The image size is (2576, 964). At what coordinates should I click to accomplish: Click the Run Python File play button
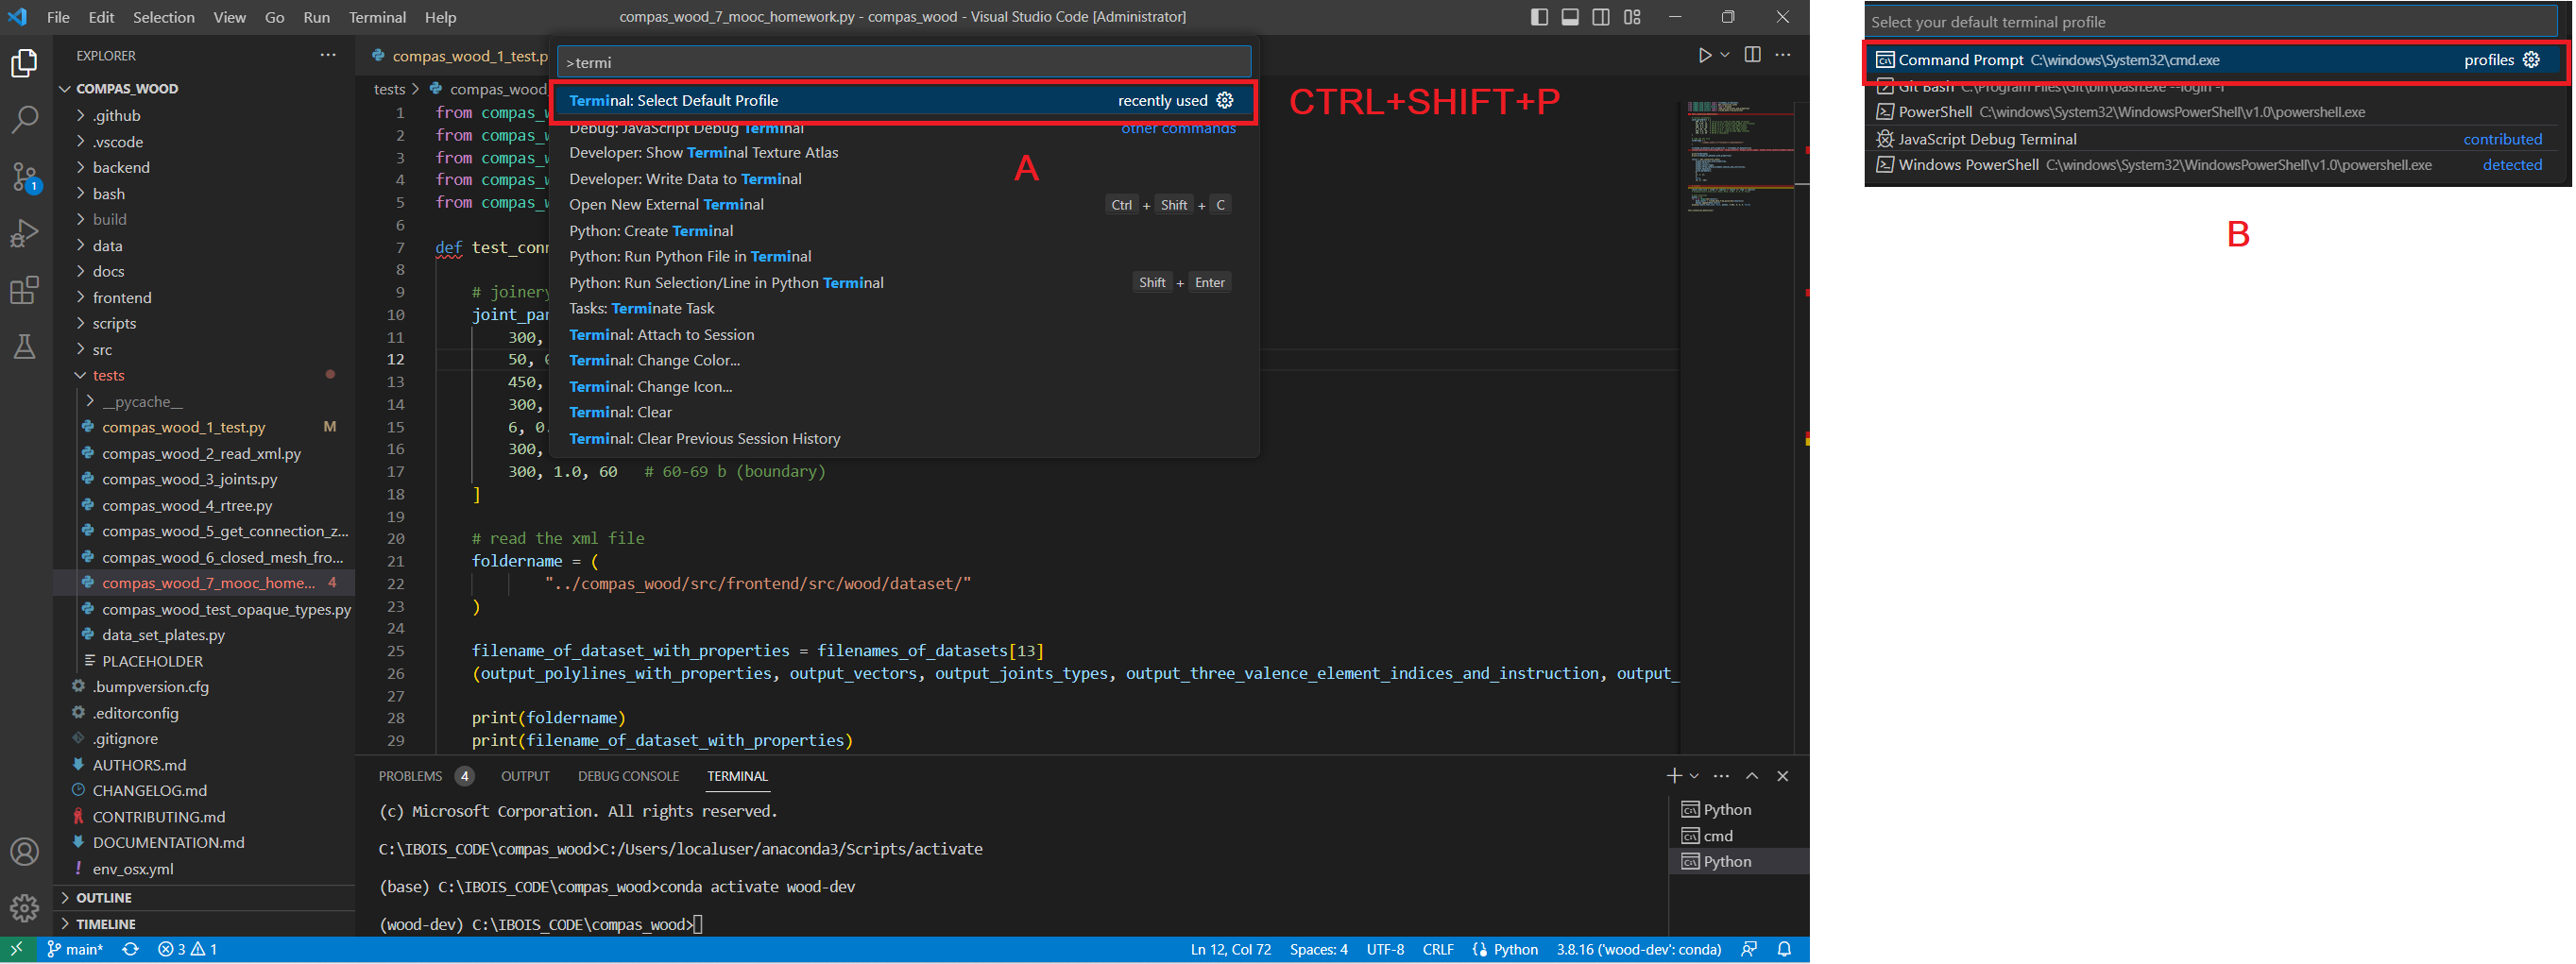pyautogui.click(x=1705, y=55)
